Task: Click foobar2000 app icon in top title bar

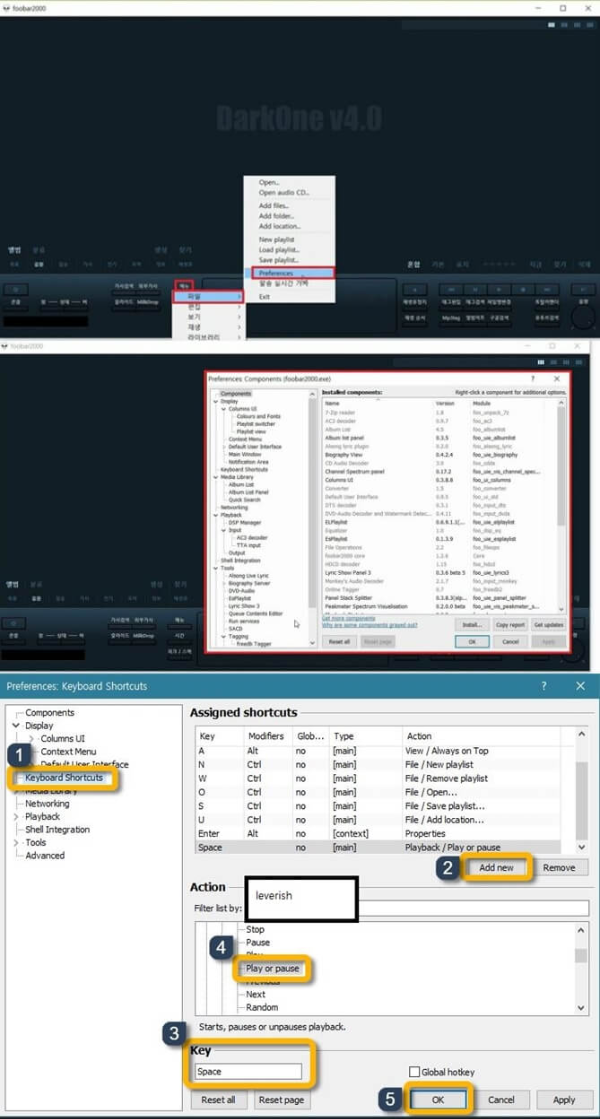Action: tap(6, 7)
